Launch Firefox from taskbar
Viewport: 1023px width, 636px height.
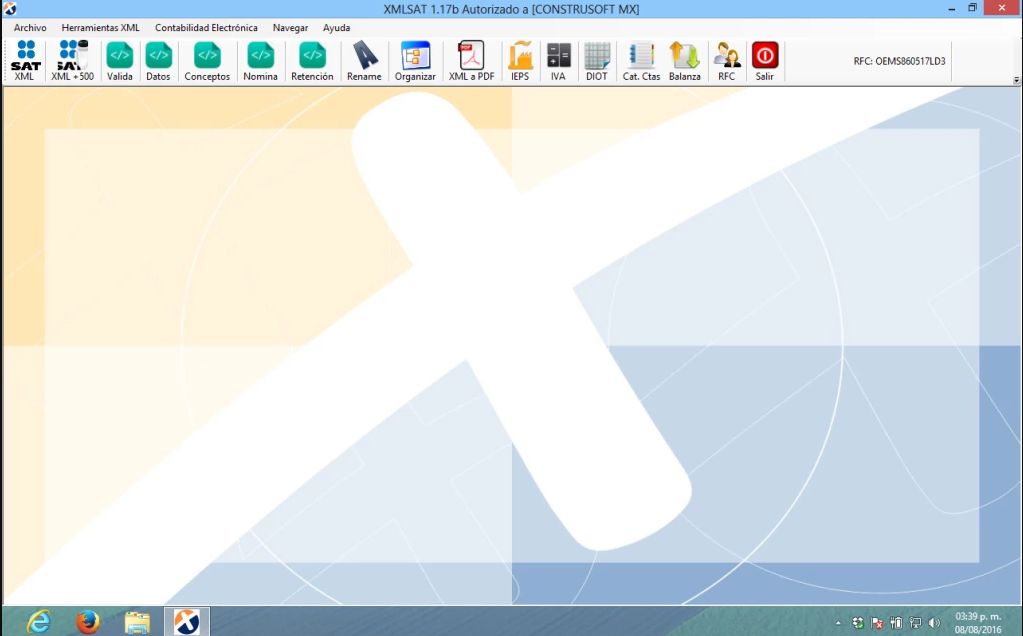pos(87,622)
